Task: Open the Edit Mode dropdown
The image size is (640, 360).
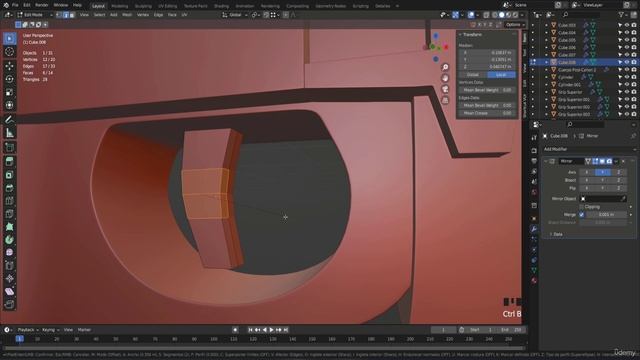Action: pyautogui.click(x=35, y=15)
